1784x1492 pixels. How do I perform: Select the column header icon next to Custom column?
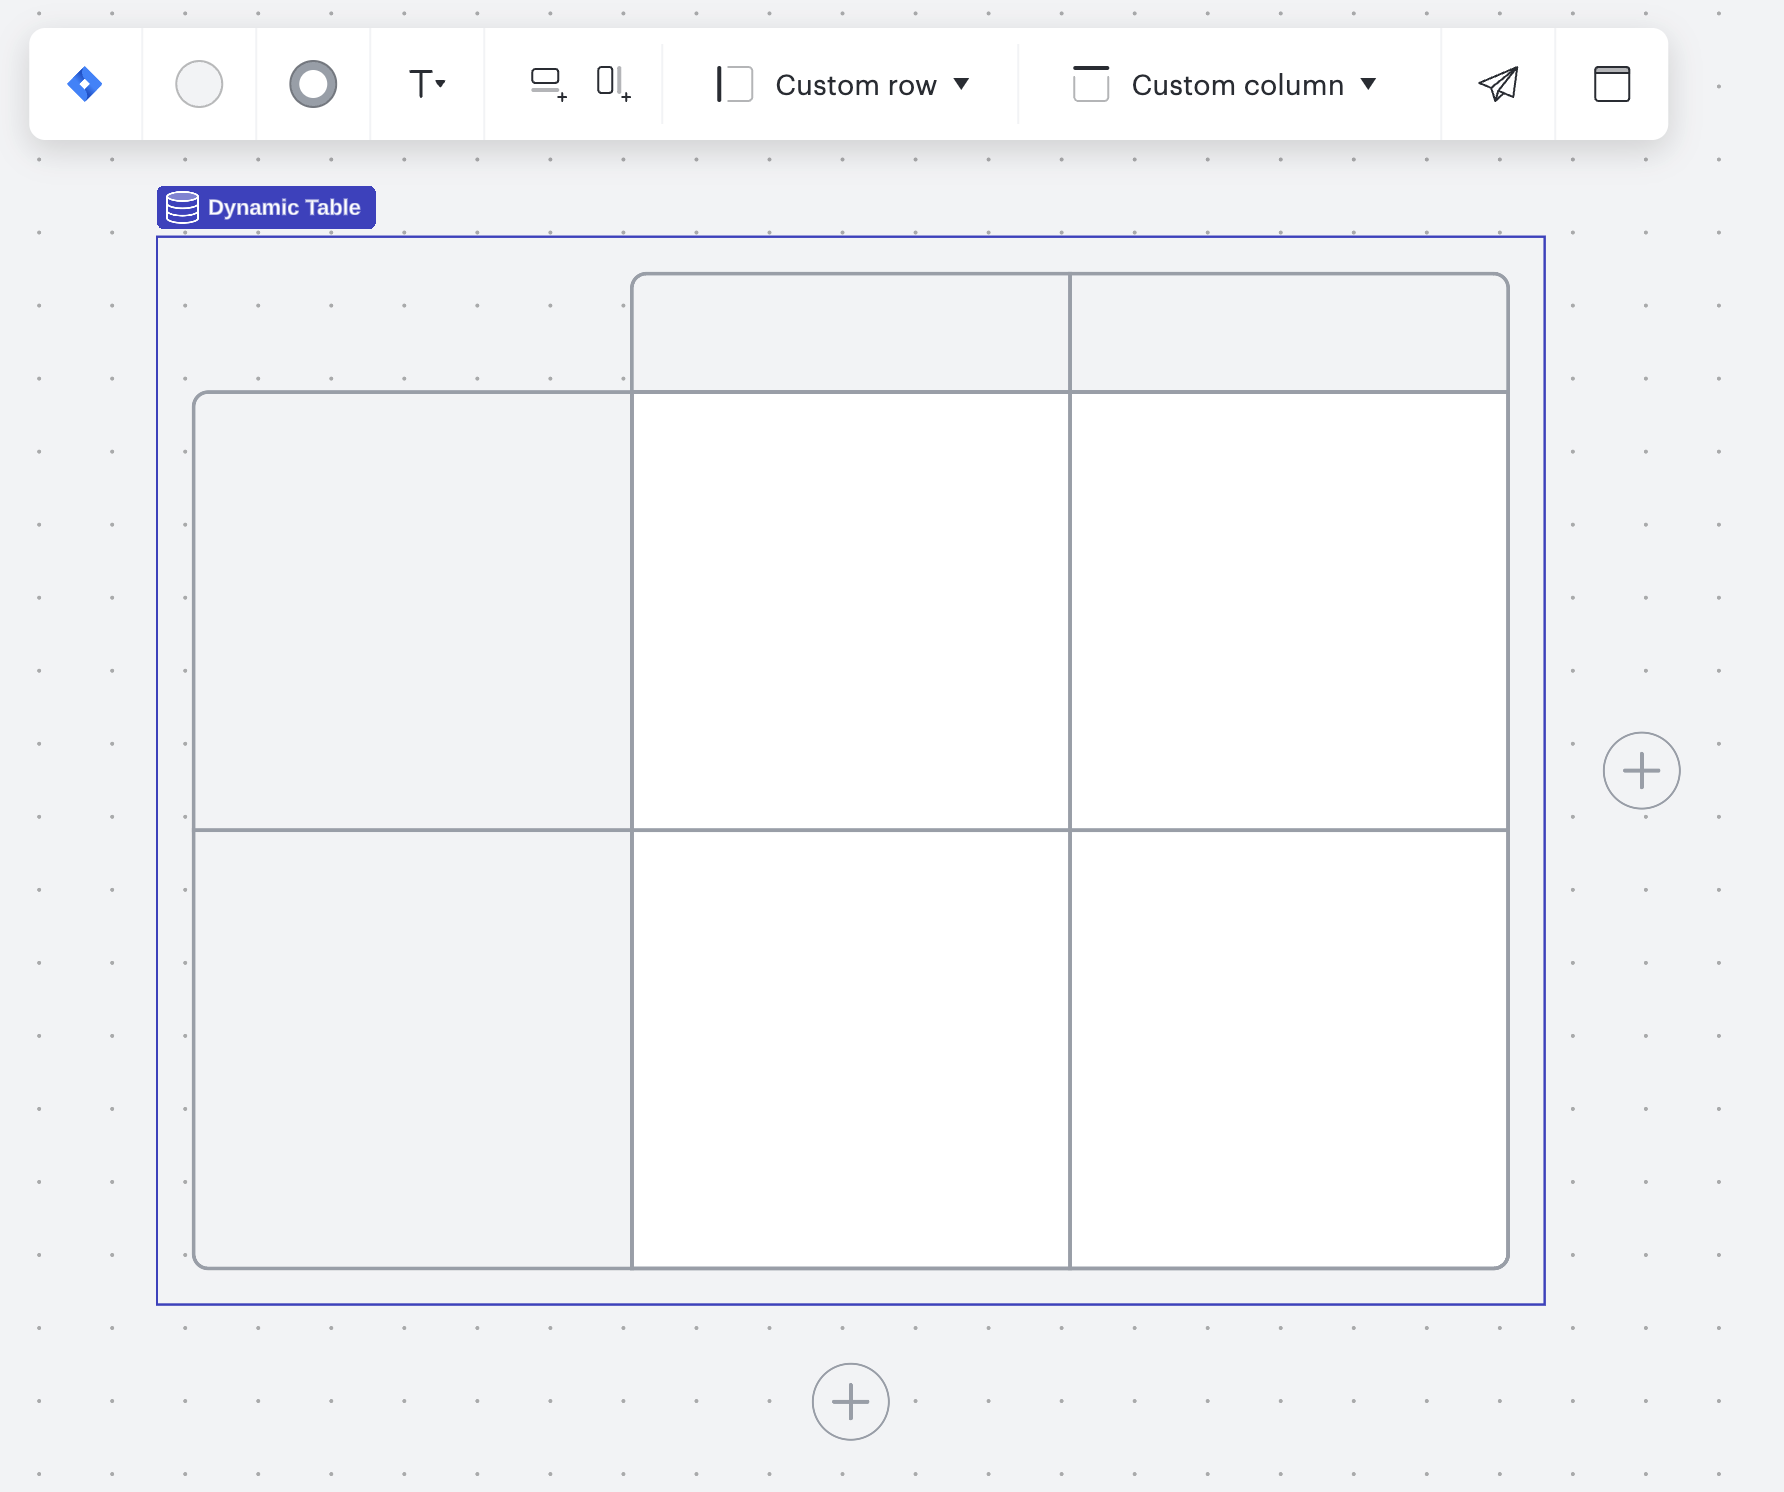[1091, 84]
